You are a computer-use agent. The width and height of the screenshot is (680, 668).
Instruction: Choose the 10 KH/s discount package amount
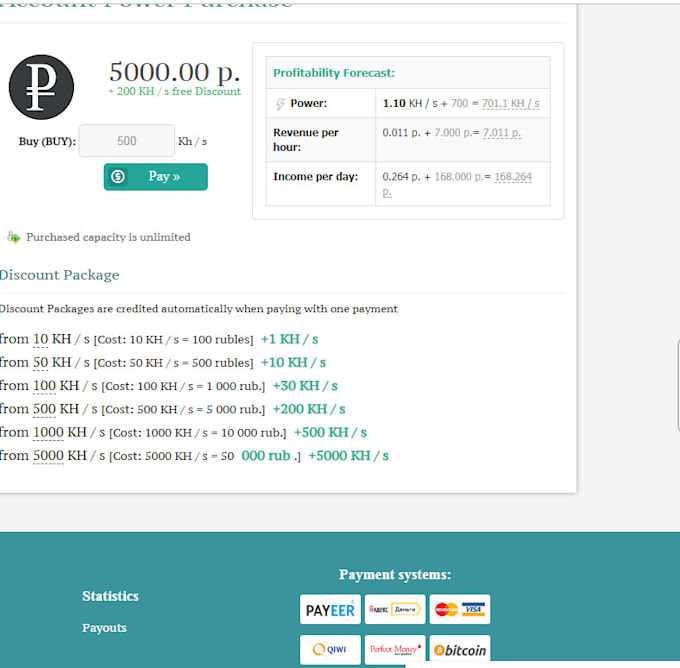(40, 339)
